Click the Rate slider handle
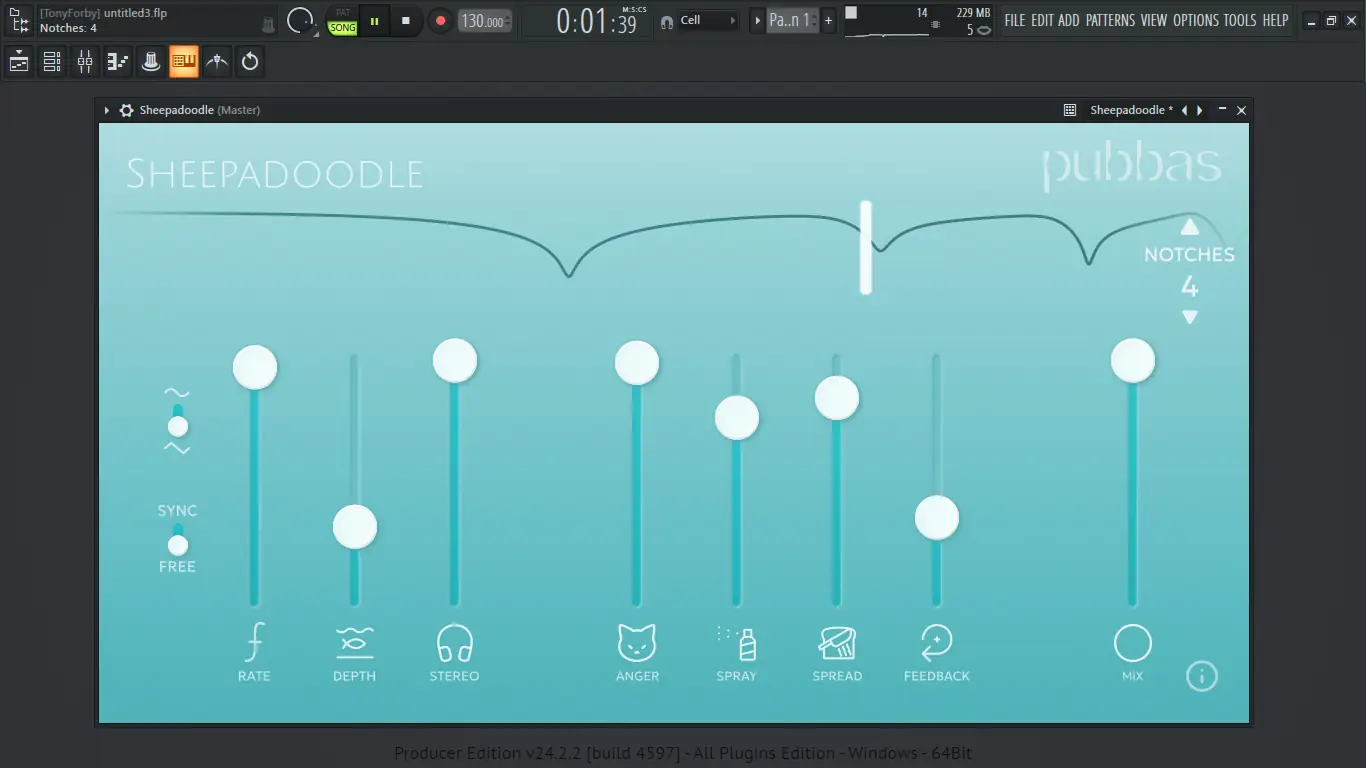The image size is (1366, 768). click(255, 367)
